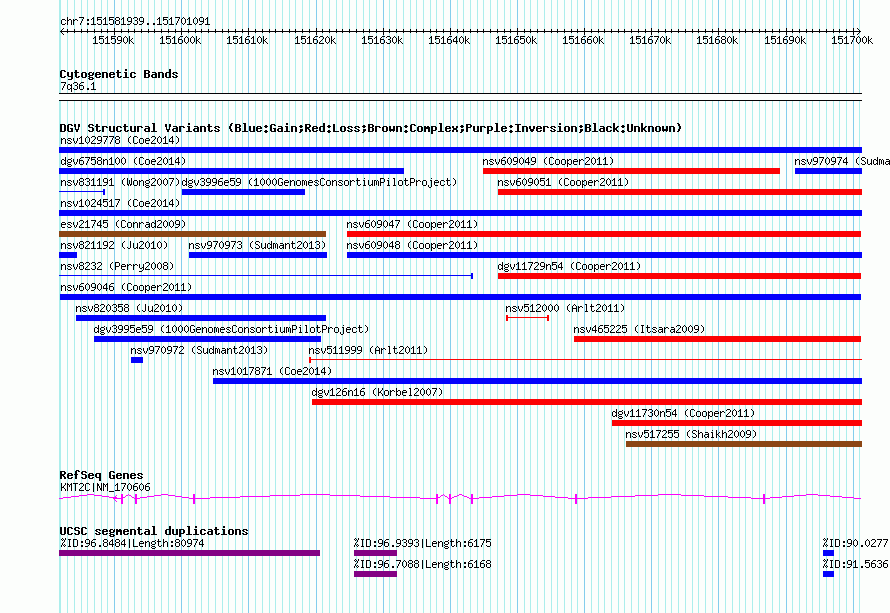Select the 7q36.1 cytogenetic band label
The image size is (890, 613).
(78, 86)
